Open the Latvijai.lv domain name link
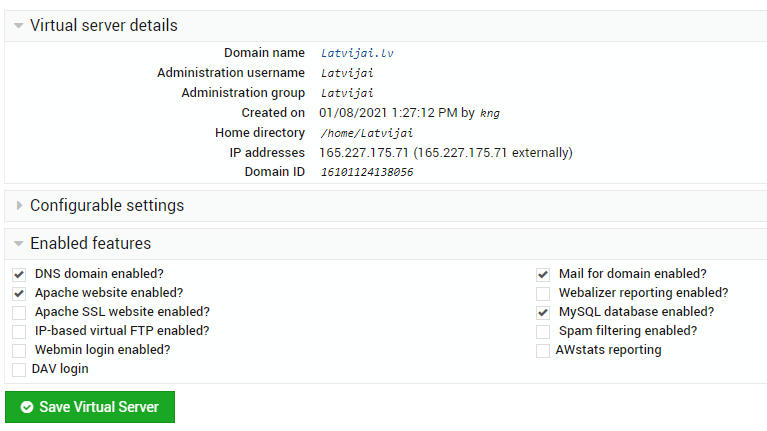Image resolution: width=767 pixels, height=431 pixels. (357, 53)
